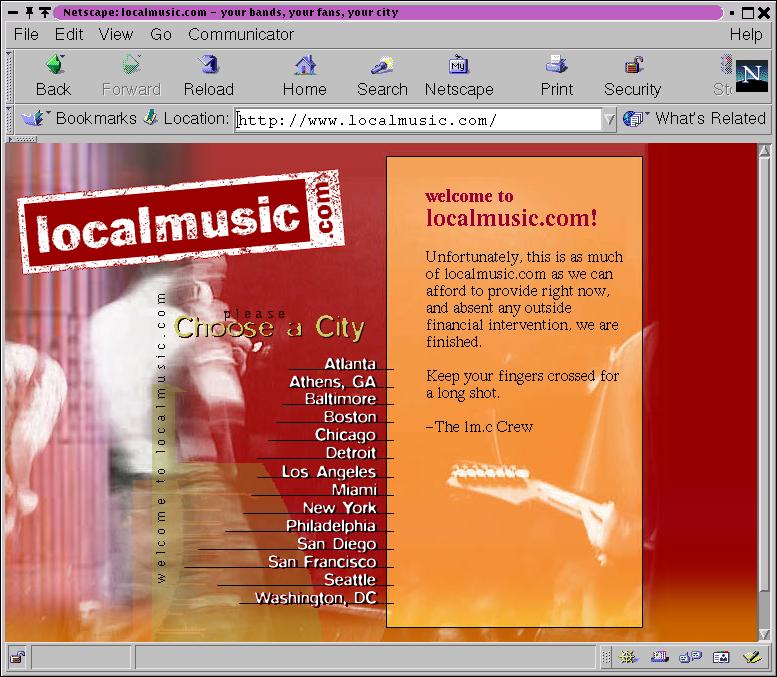Image resolution: width=777 pixels, height=677 pixels.
Task: Open Mail inbox component icon
Action: pyautogui.click(x=660, y=657)
